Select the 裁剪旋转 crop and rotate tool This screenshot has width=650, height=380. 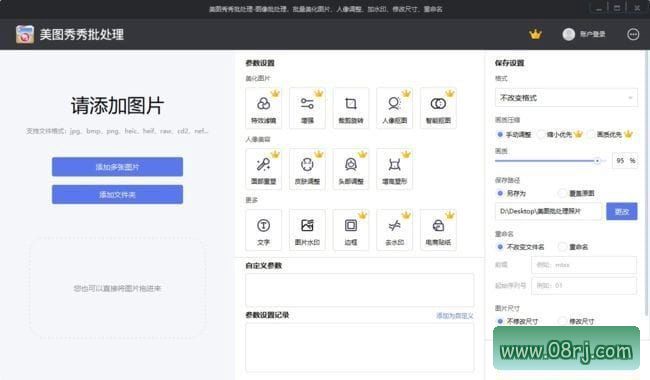351,108
